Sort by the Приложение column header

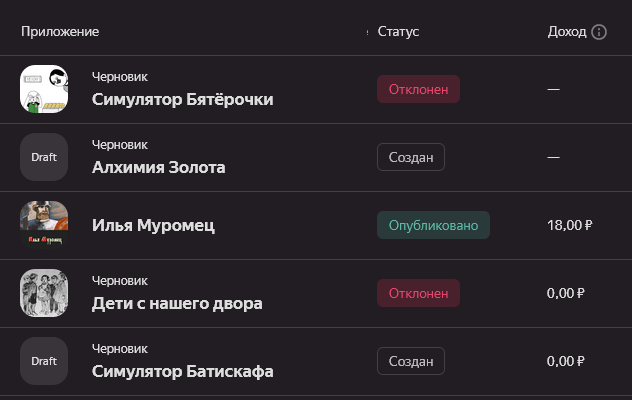tap(60, 32)
